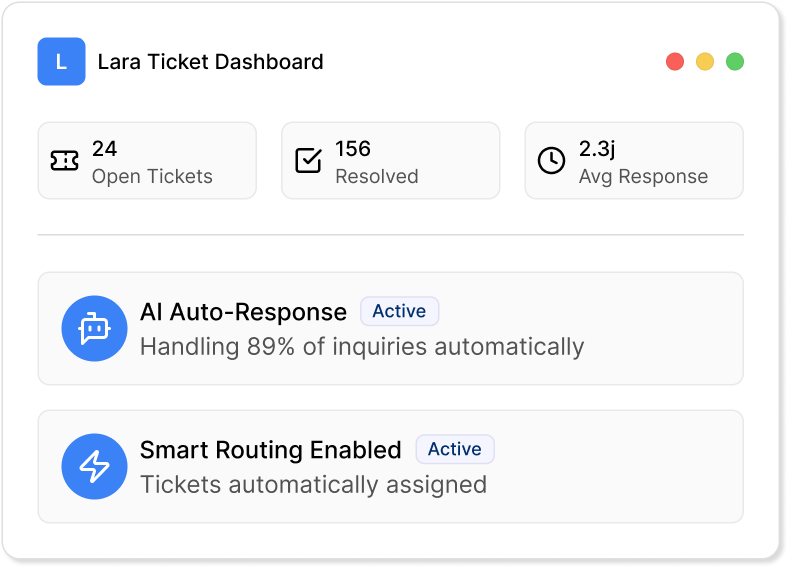Select the Avg Response stat card
This screenshot has width=788, height=568.
coord(634,161)
